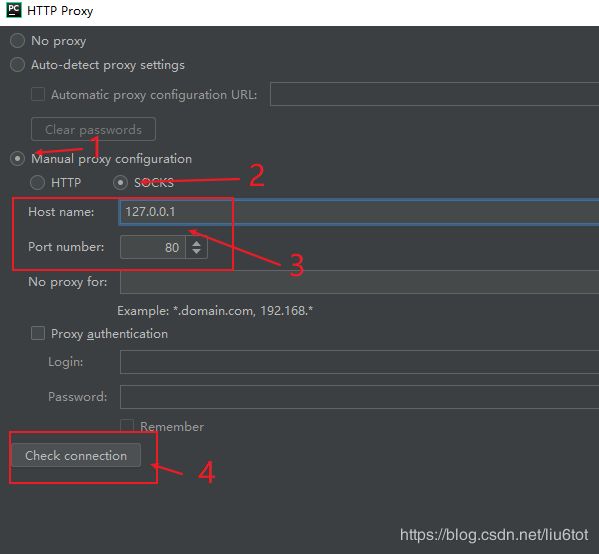This screenshot has width=599, height=554.
Task: Click the Port number field showing 80
Action: pos(153,247)
